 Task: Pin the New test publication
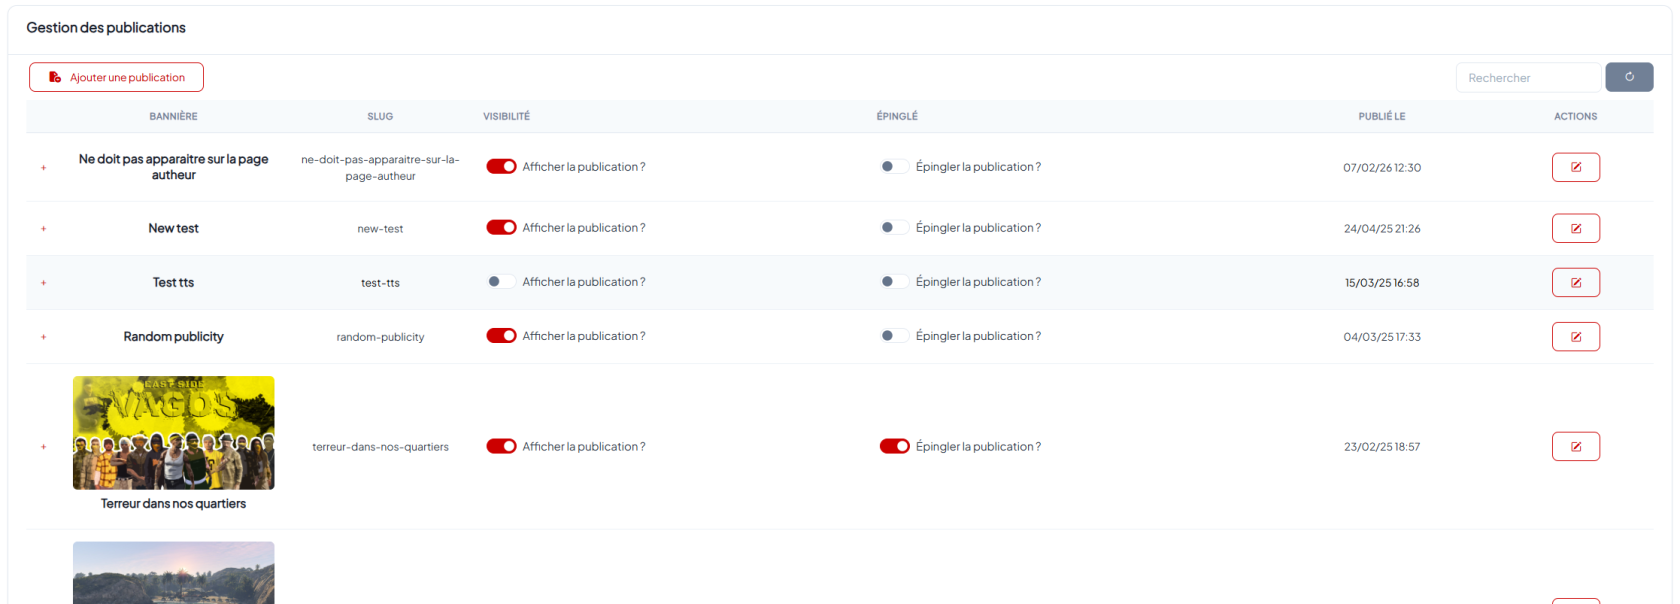(x=894, y=228)
